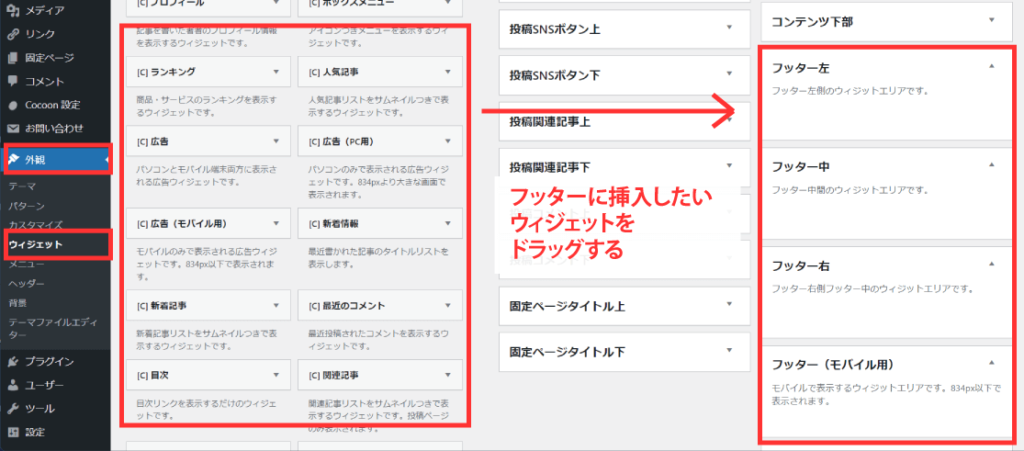Viewport: 1024px width, 451px height.
Task: Click the ツール wrench icon
Action: pyautogui.click(x=12, y=409)
